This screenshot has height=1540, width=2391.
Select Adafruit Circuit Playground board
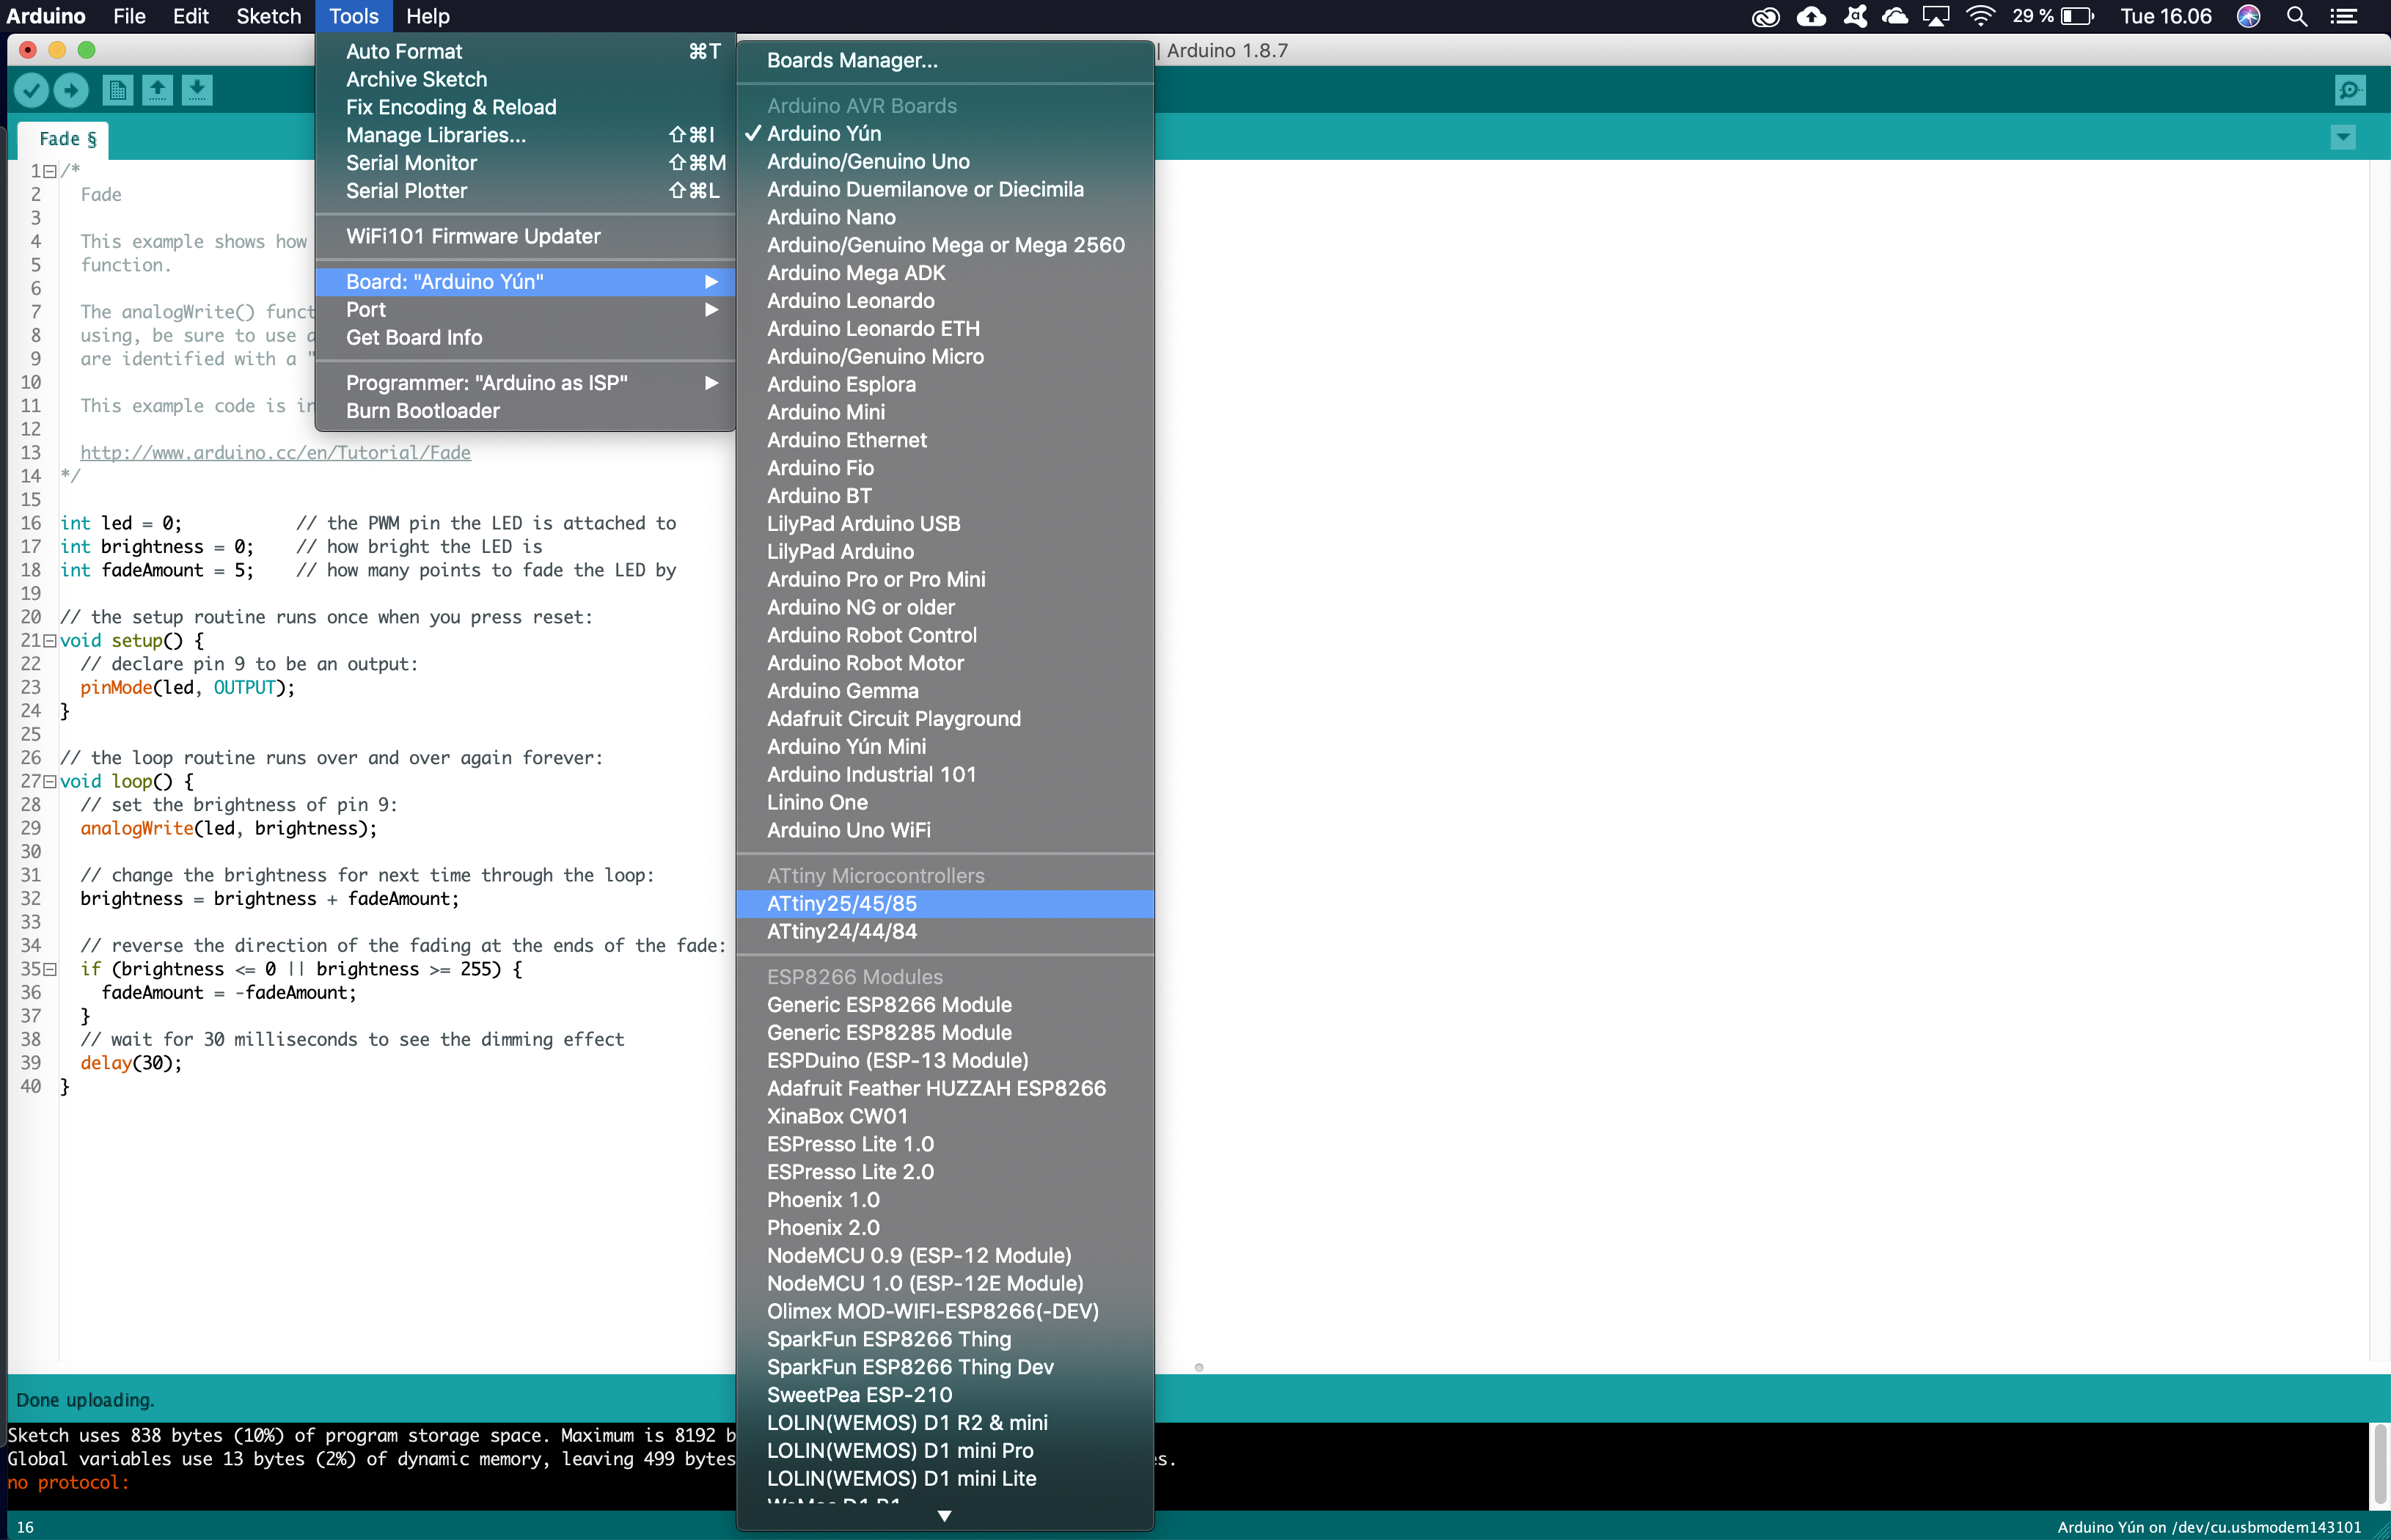click(x=945, y=719)
